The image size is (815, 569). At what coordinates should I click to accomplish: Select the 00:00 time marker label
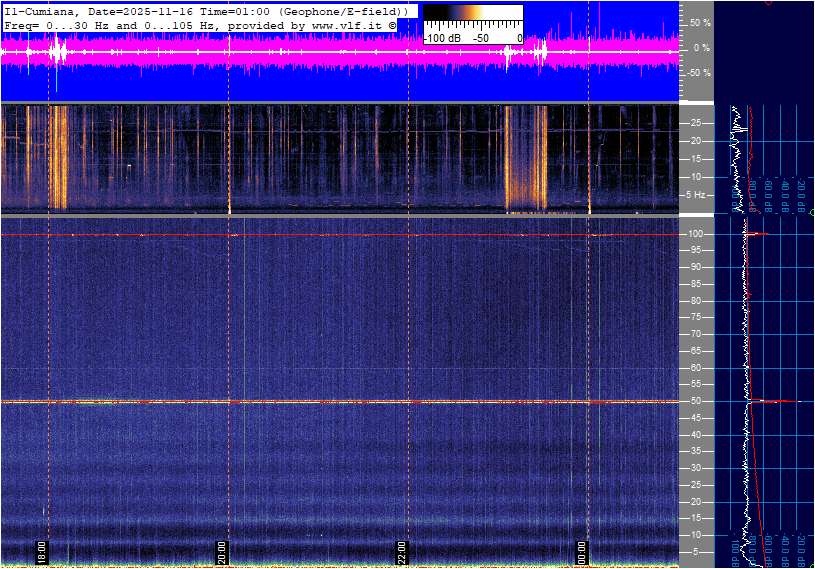582,552
